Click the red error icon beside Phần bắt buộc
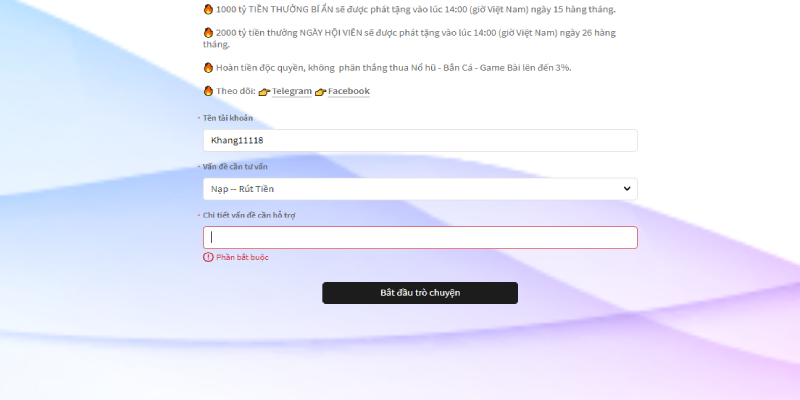This screenshot has height=400, width=800. click(208, 257)
